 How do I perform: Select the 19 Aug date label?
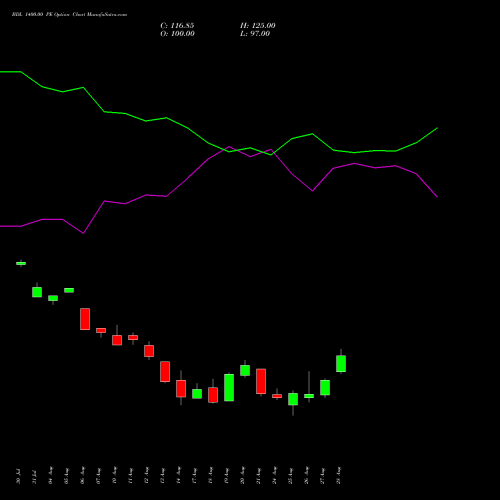click(226, 475)
